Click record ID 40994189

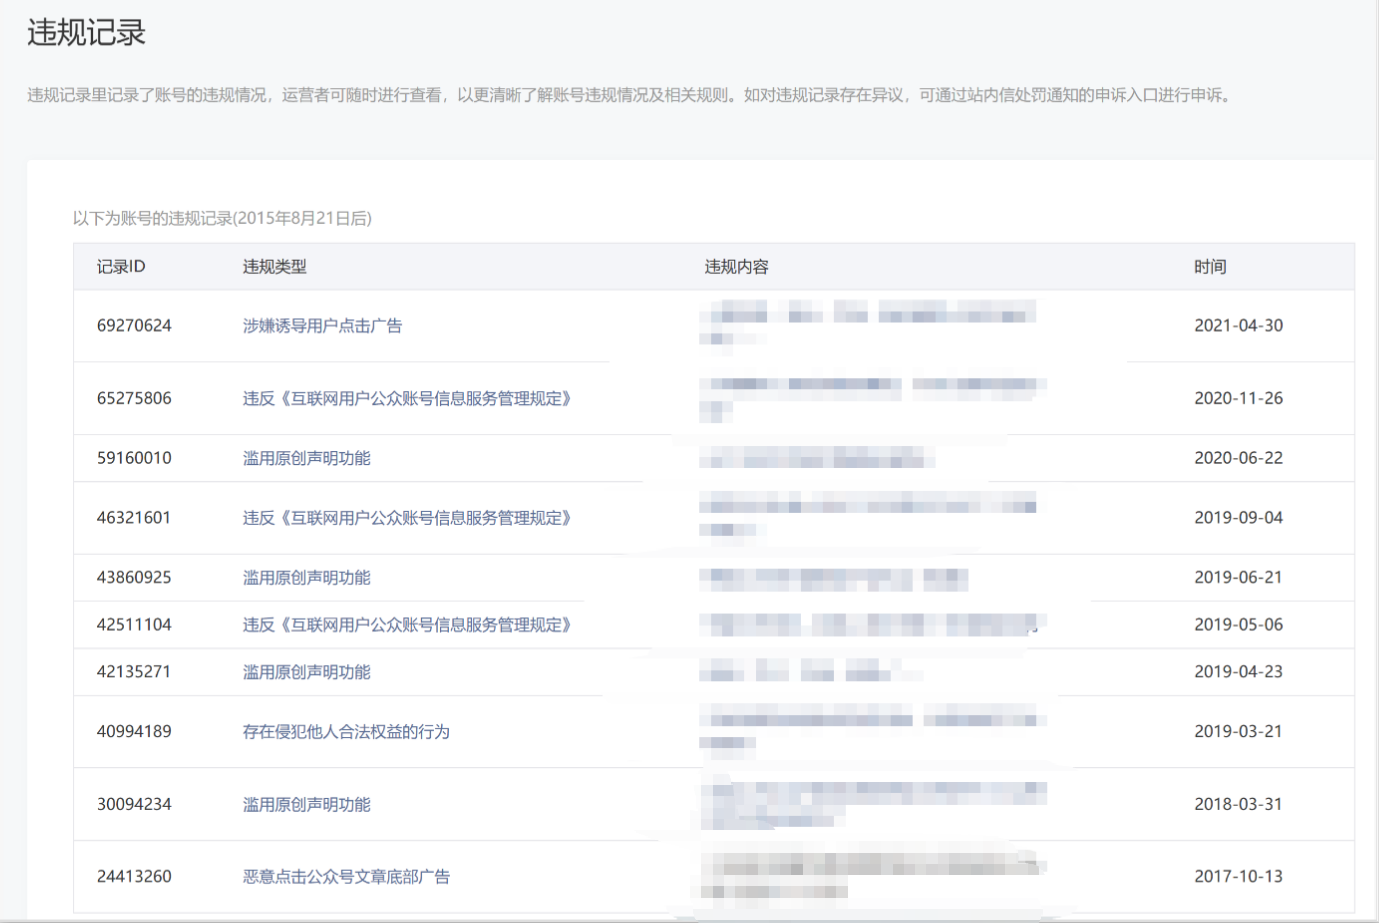coord(134,732)
